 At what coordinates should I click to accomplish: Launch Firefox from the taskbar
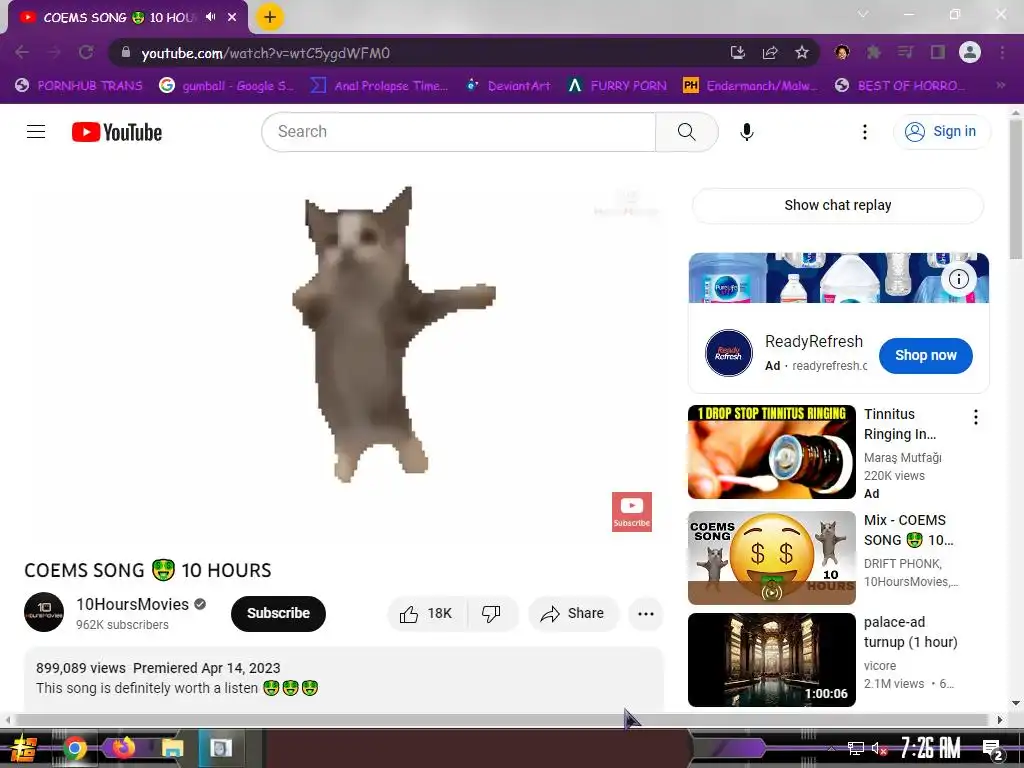click(x=123, y=747)
